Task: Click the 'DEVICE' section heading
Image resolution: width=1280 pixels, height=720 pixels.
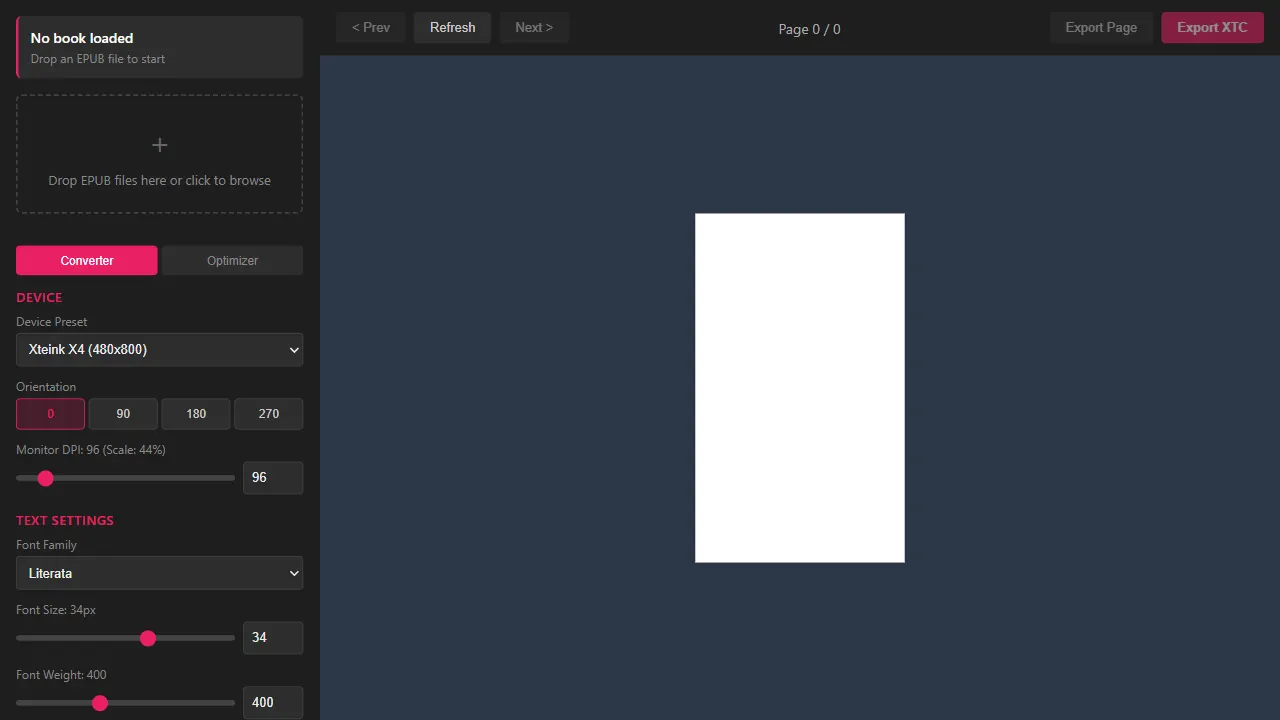Action: coord(39,298)
